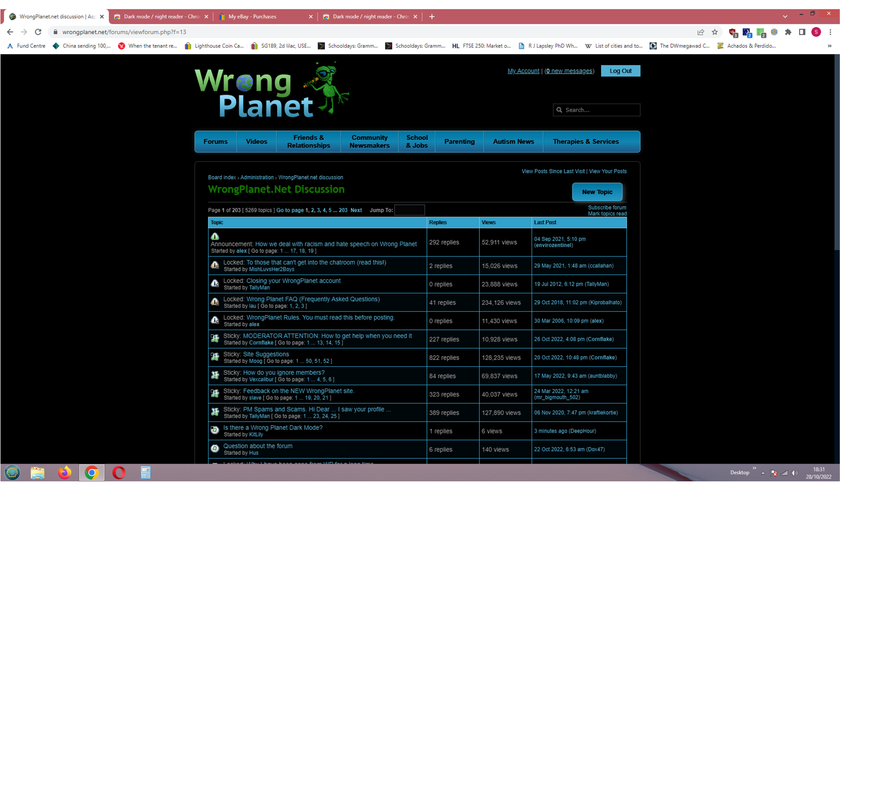Open the tab search dropdown arrow
Viewport: 877px width, 800px height.
click(x=785, y=16)
